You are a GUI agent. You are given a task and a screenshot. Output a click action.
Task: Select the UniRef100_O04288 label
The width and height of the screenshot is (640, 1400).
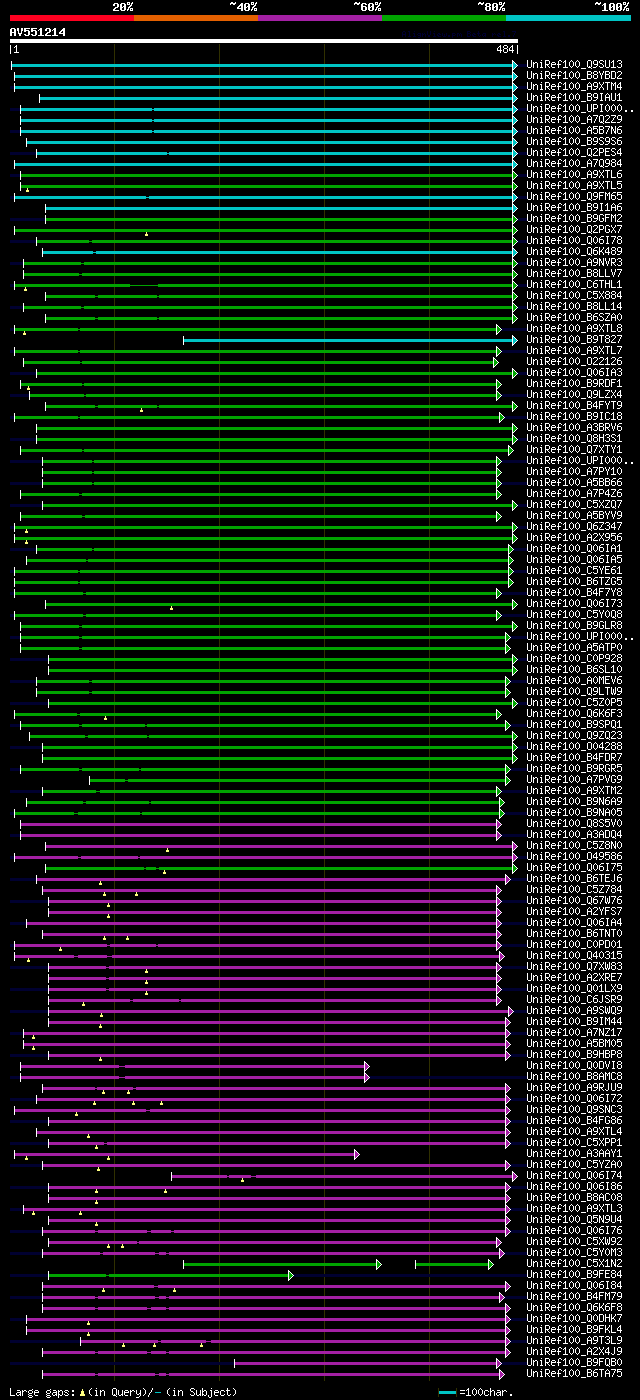click(574, 746)
